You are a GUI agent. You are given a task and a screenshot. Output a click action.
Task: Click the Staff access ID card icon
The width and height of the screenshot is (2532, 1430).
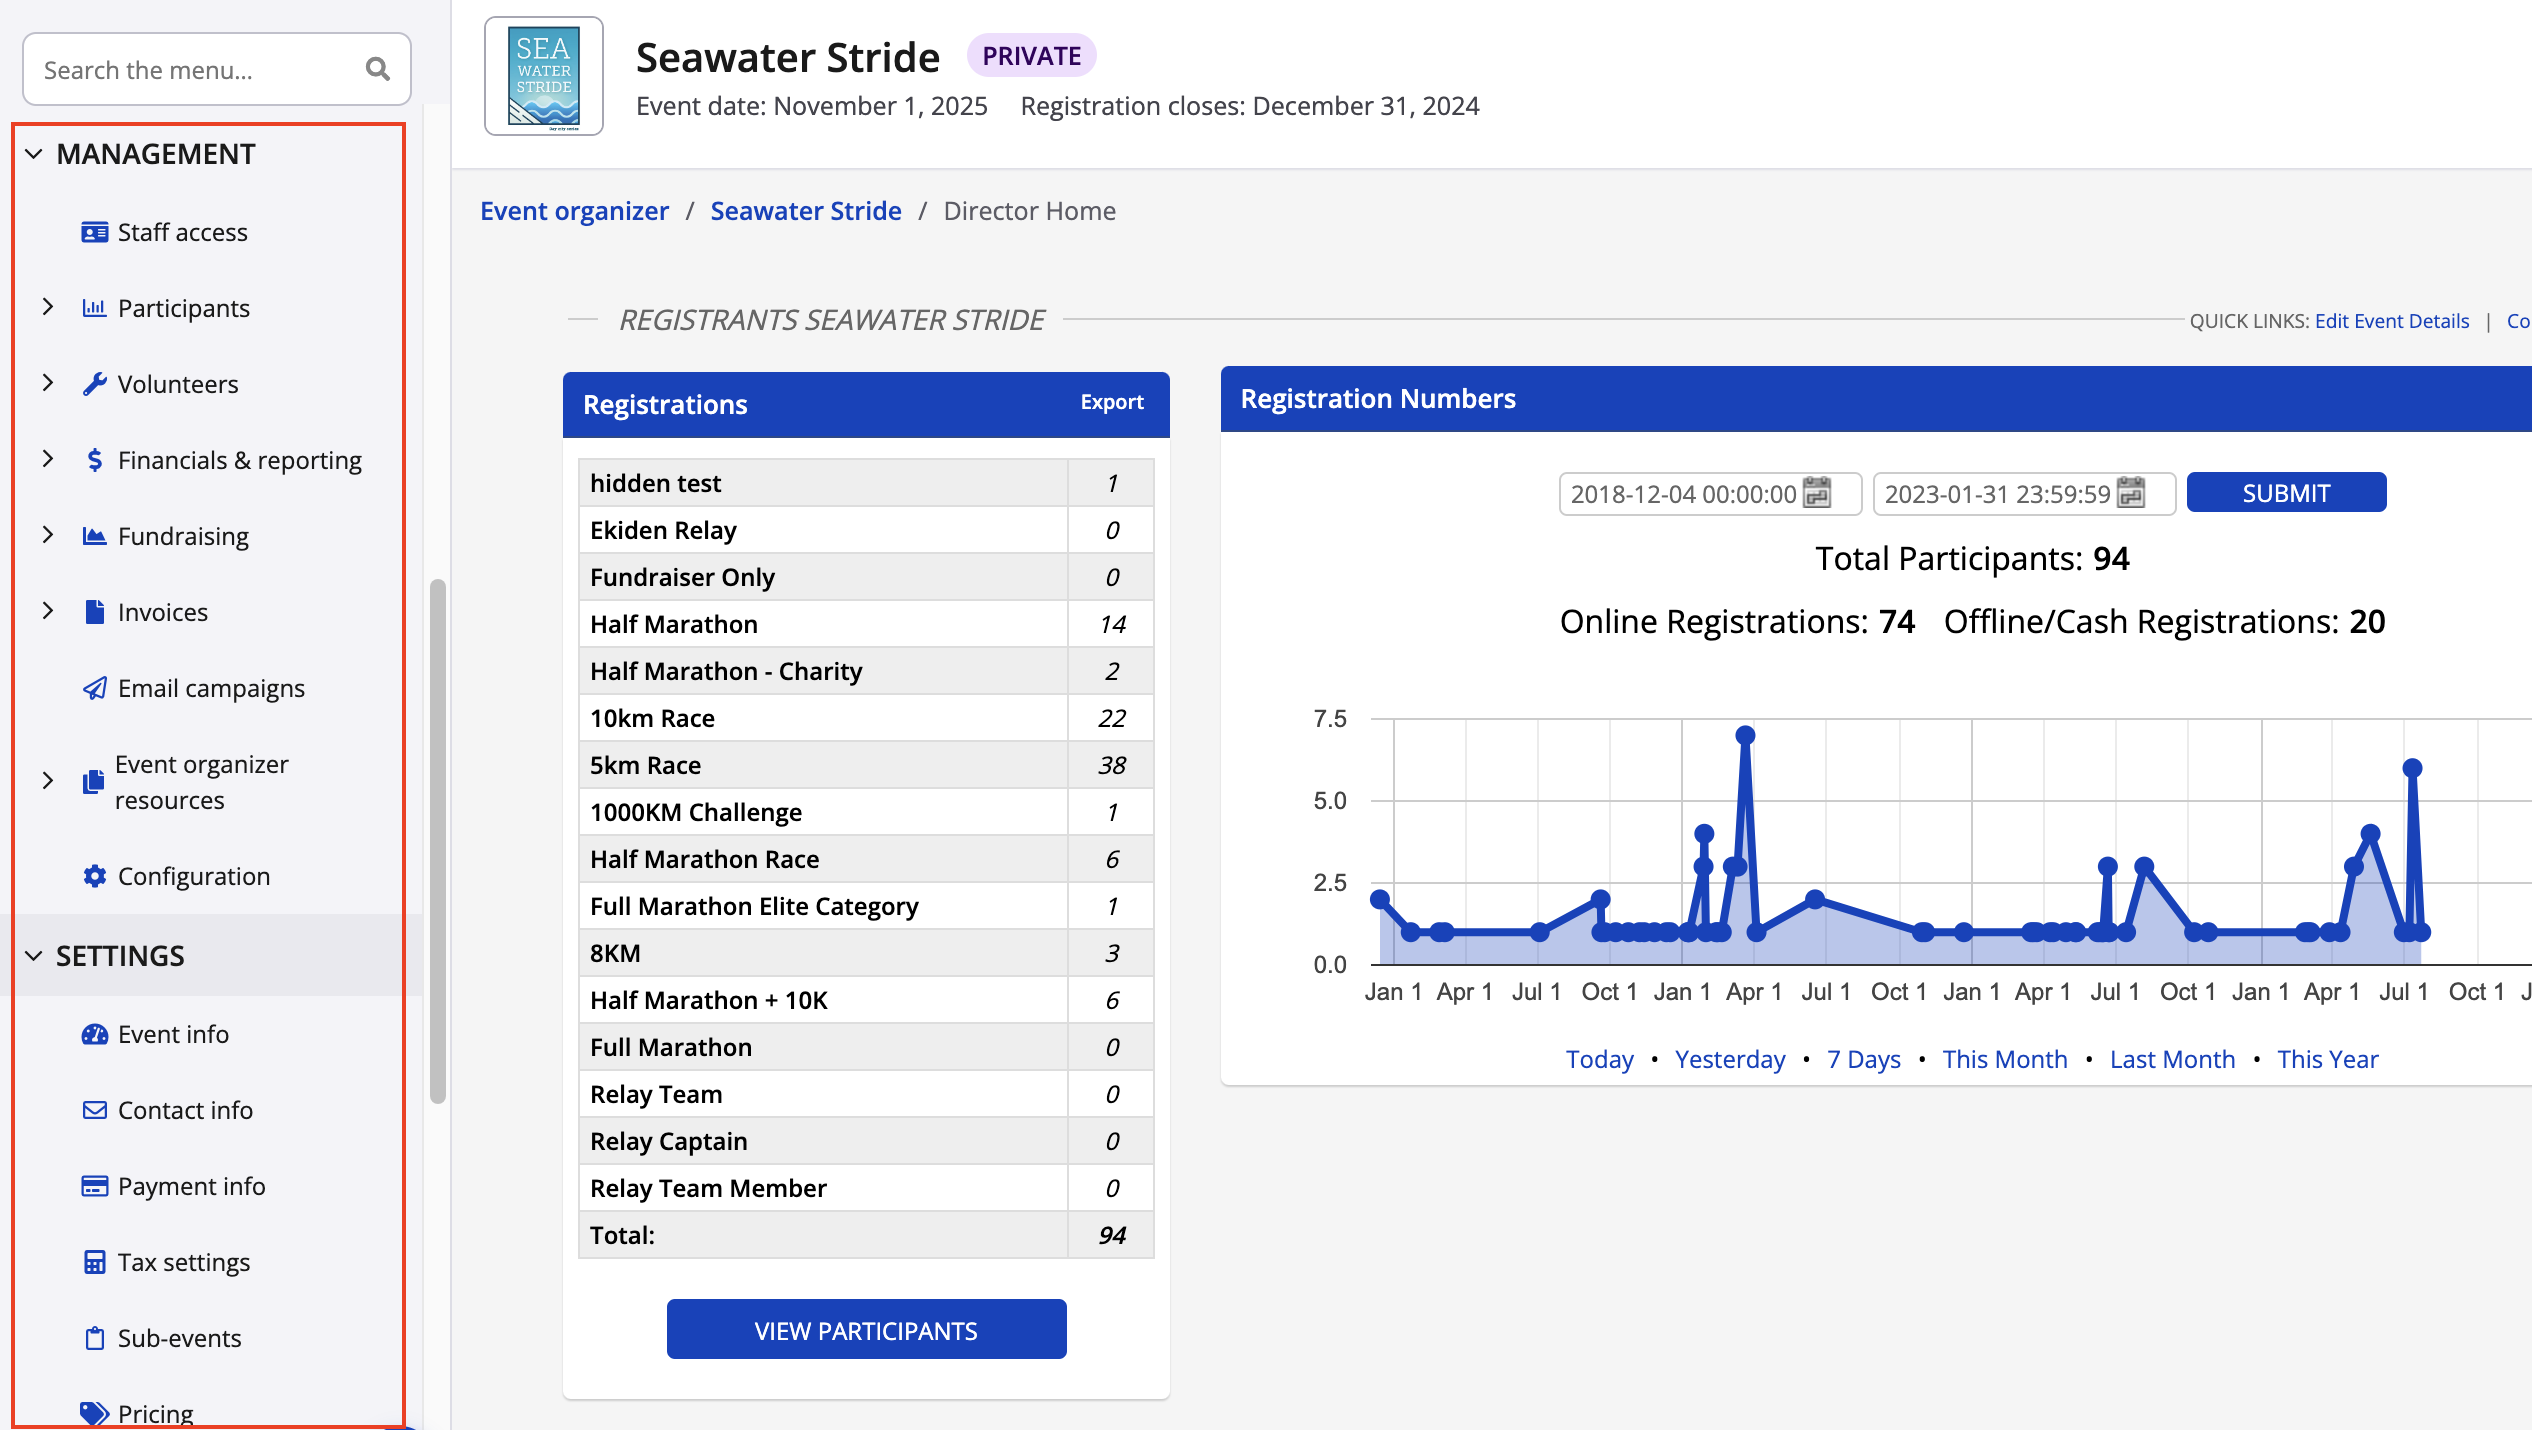coord(94,232)
